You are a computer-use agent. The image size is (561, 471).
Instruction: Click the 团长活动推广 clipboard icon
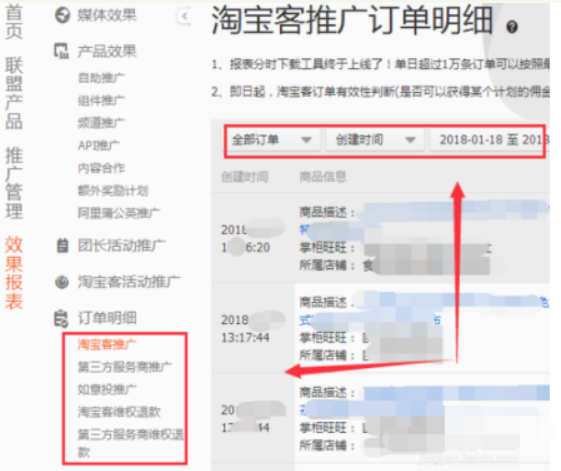click(62, 246)
